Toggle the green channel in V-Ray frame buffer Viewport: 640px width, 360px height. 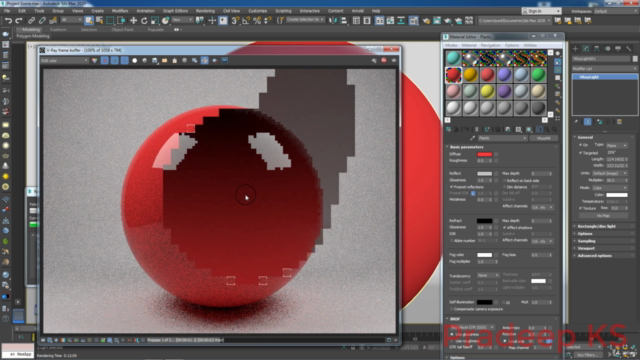(x=114, y=60)
